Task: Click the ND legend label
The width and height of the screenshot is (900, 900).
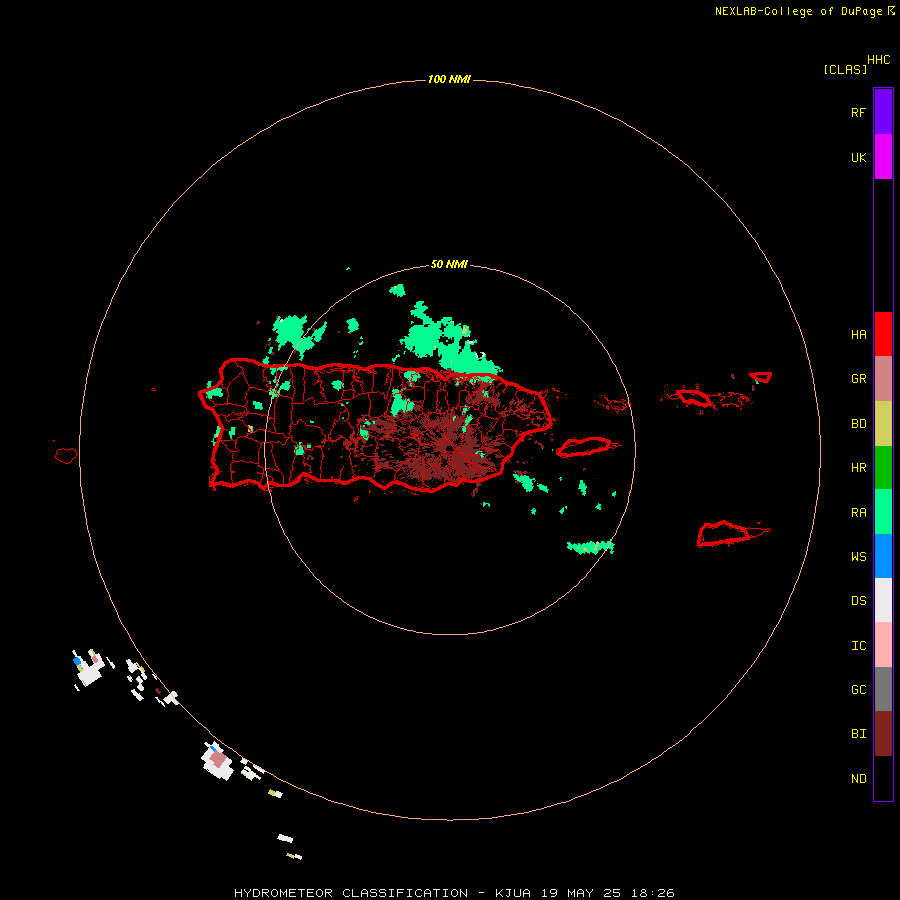Action: point(858,778)
